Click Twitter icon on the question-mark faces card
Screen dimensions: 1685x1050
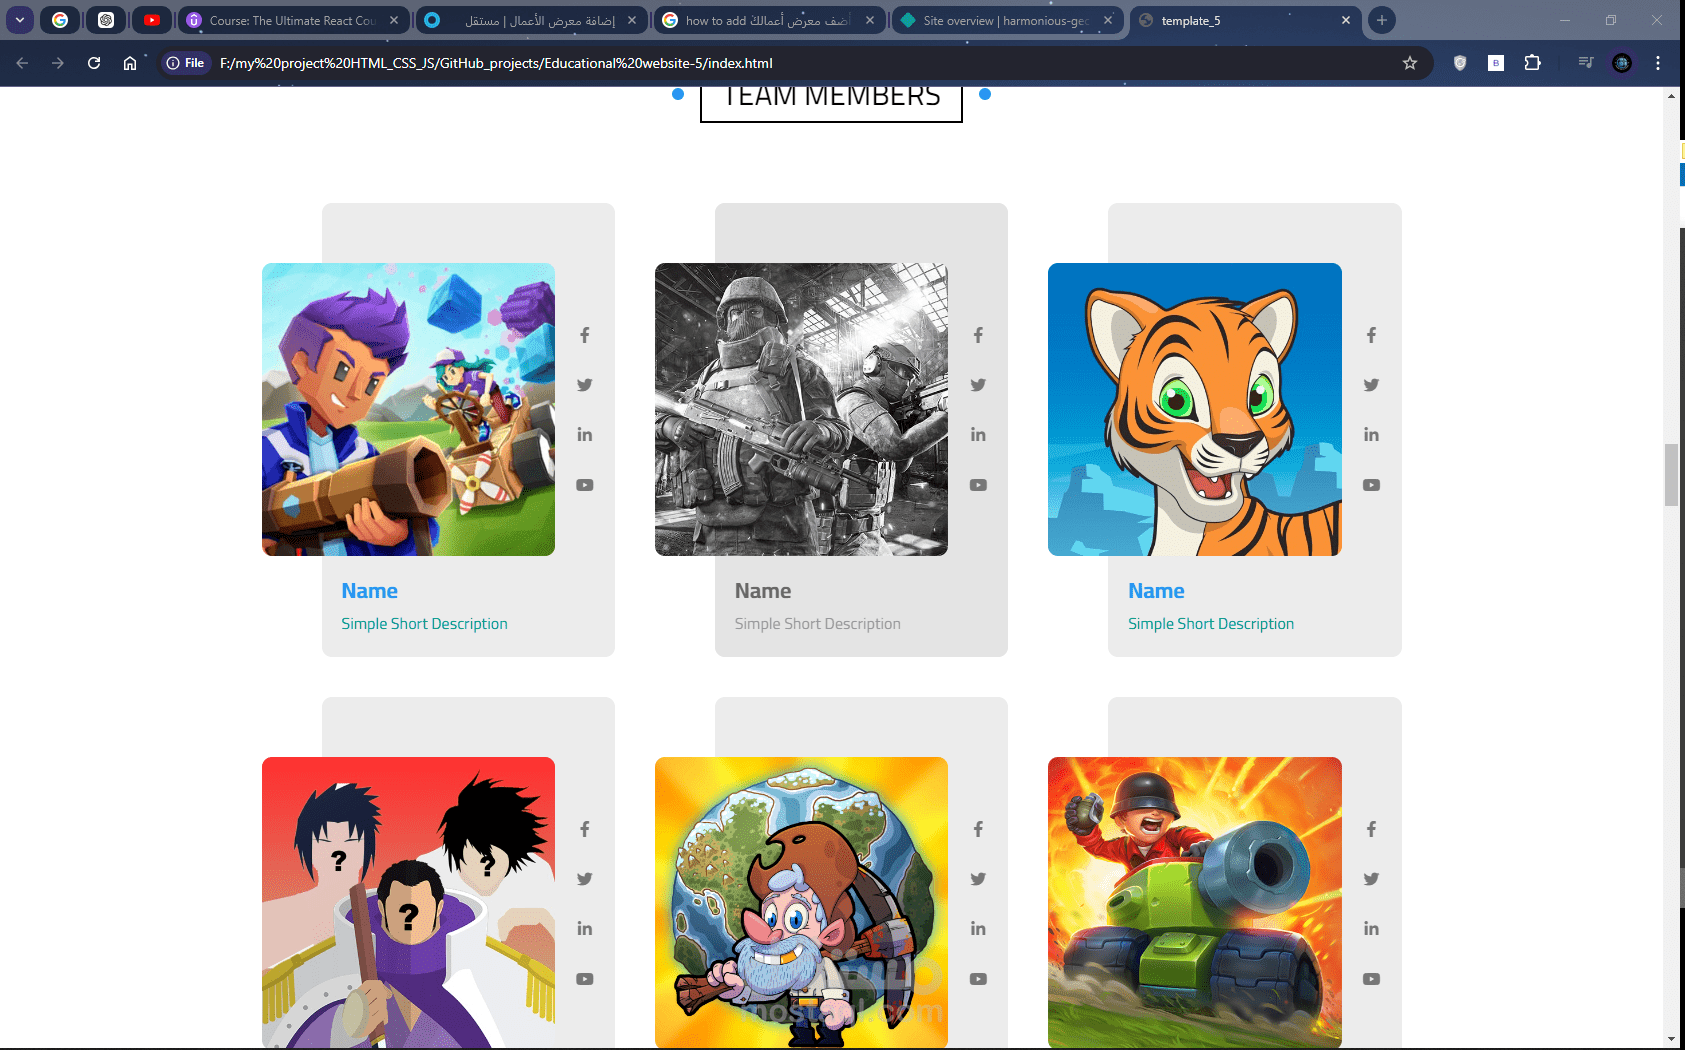coord(585,879)
